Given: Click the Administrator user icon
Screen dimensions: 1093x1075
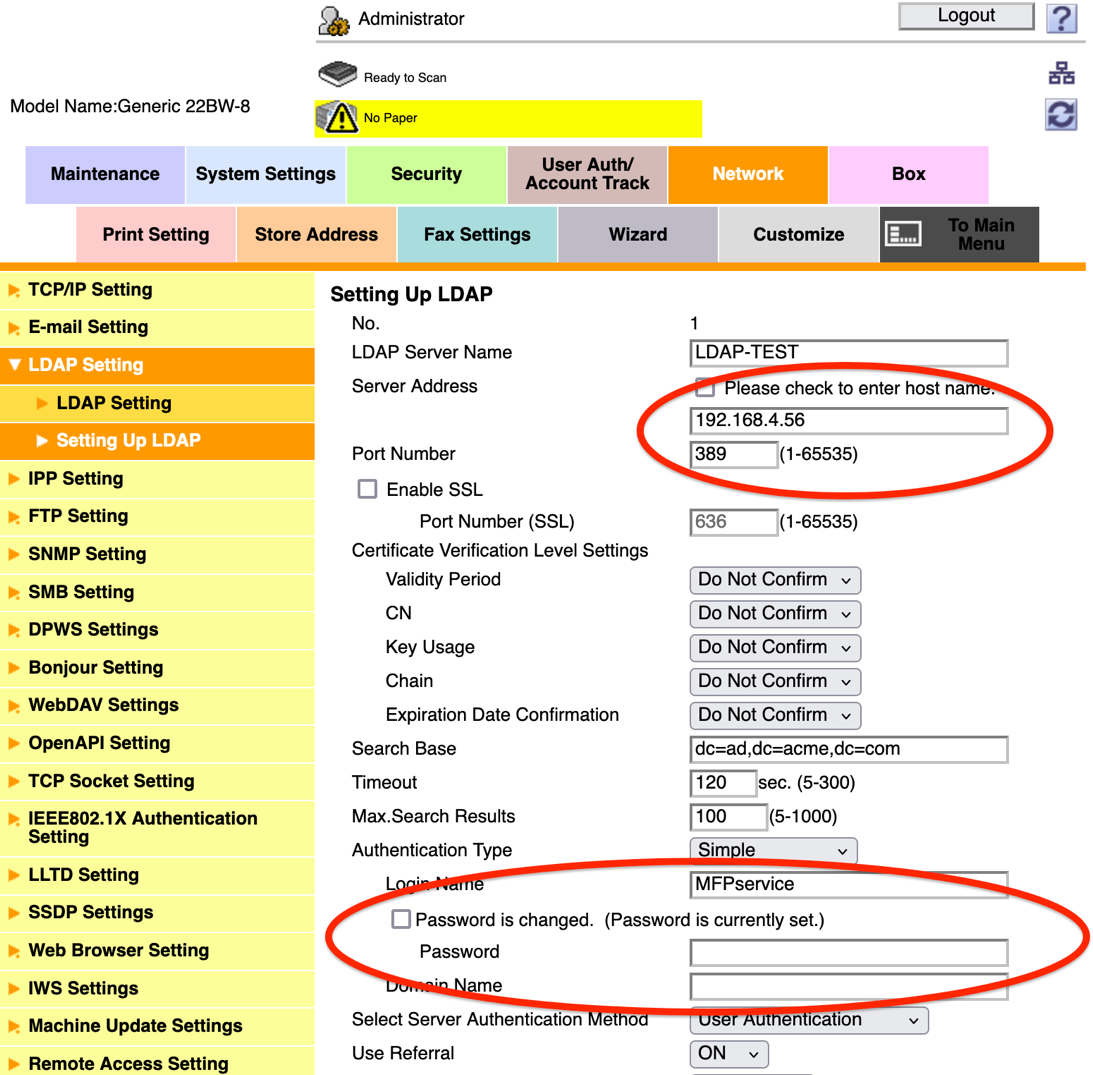Looking at the screenshot, I should (x=334, y=20).
